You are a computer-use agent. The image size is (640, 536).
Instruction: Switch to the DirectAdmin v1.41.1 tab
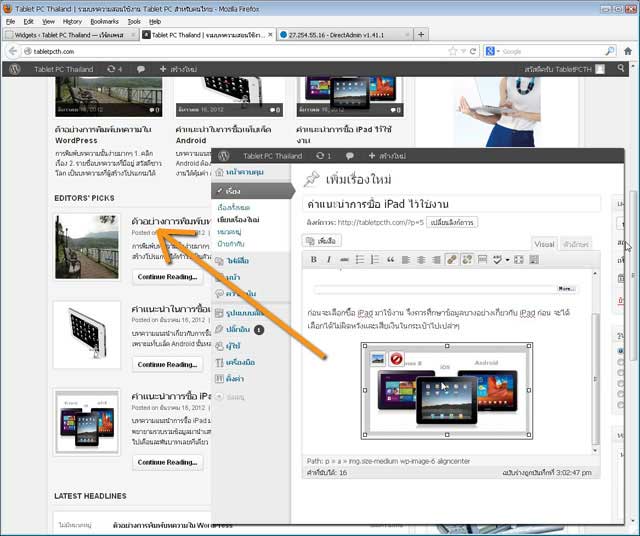344,35
